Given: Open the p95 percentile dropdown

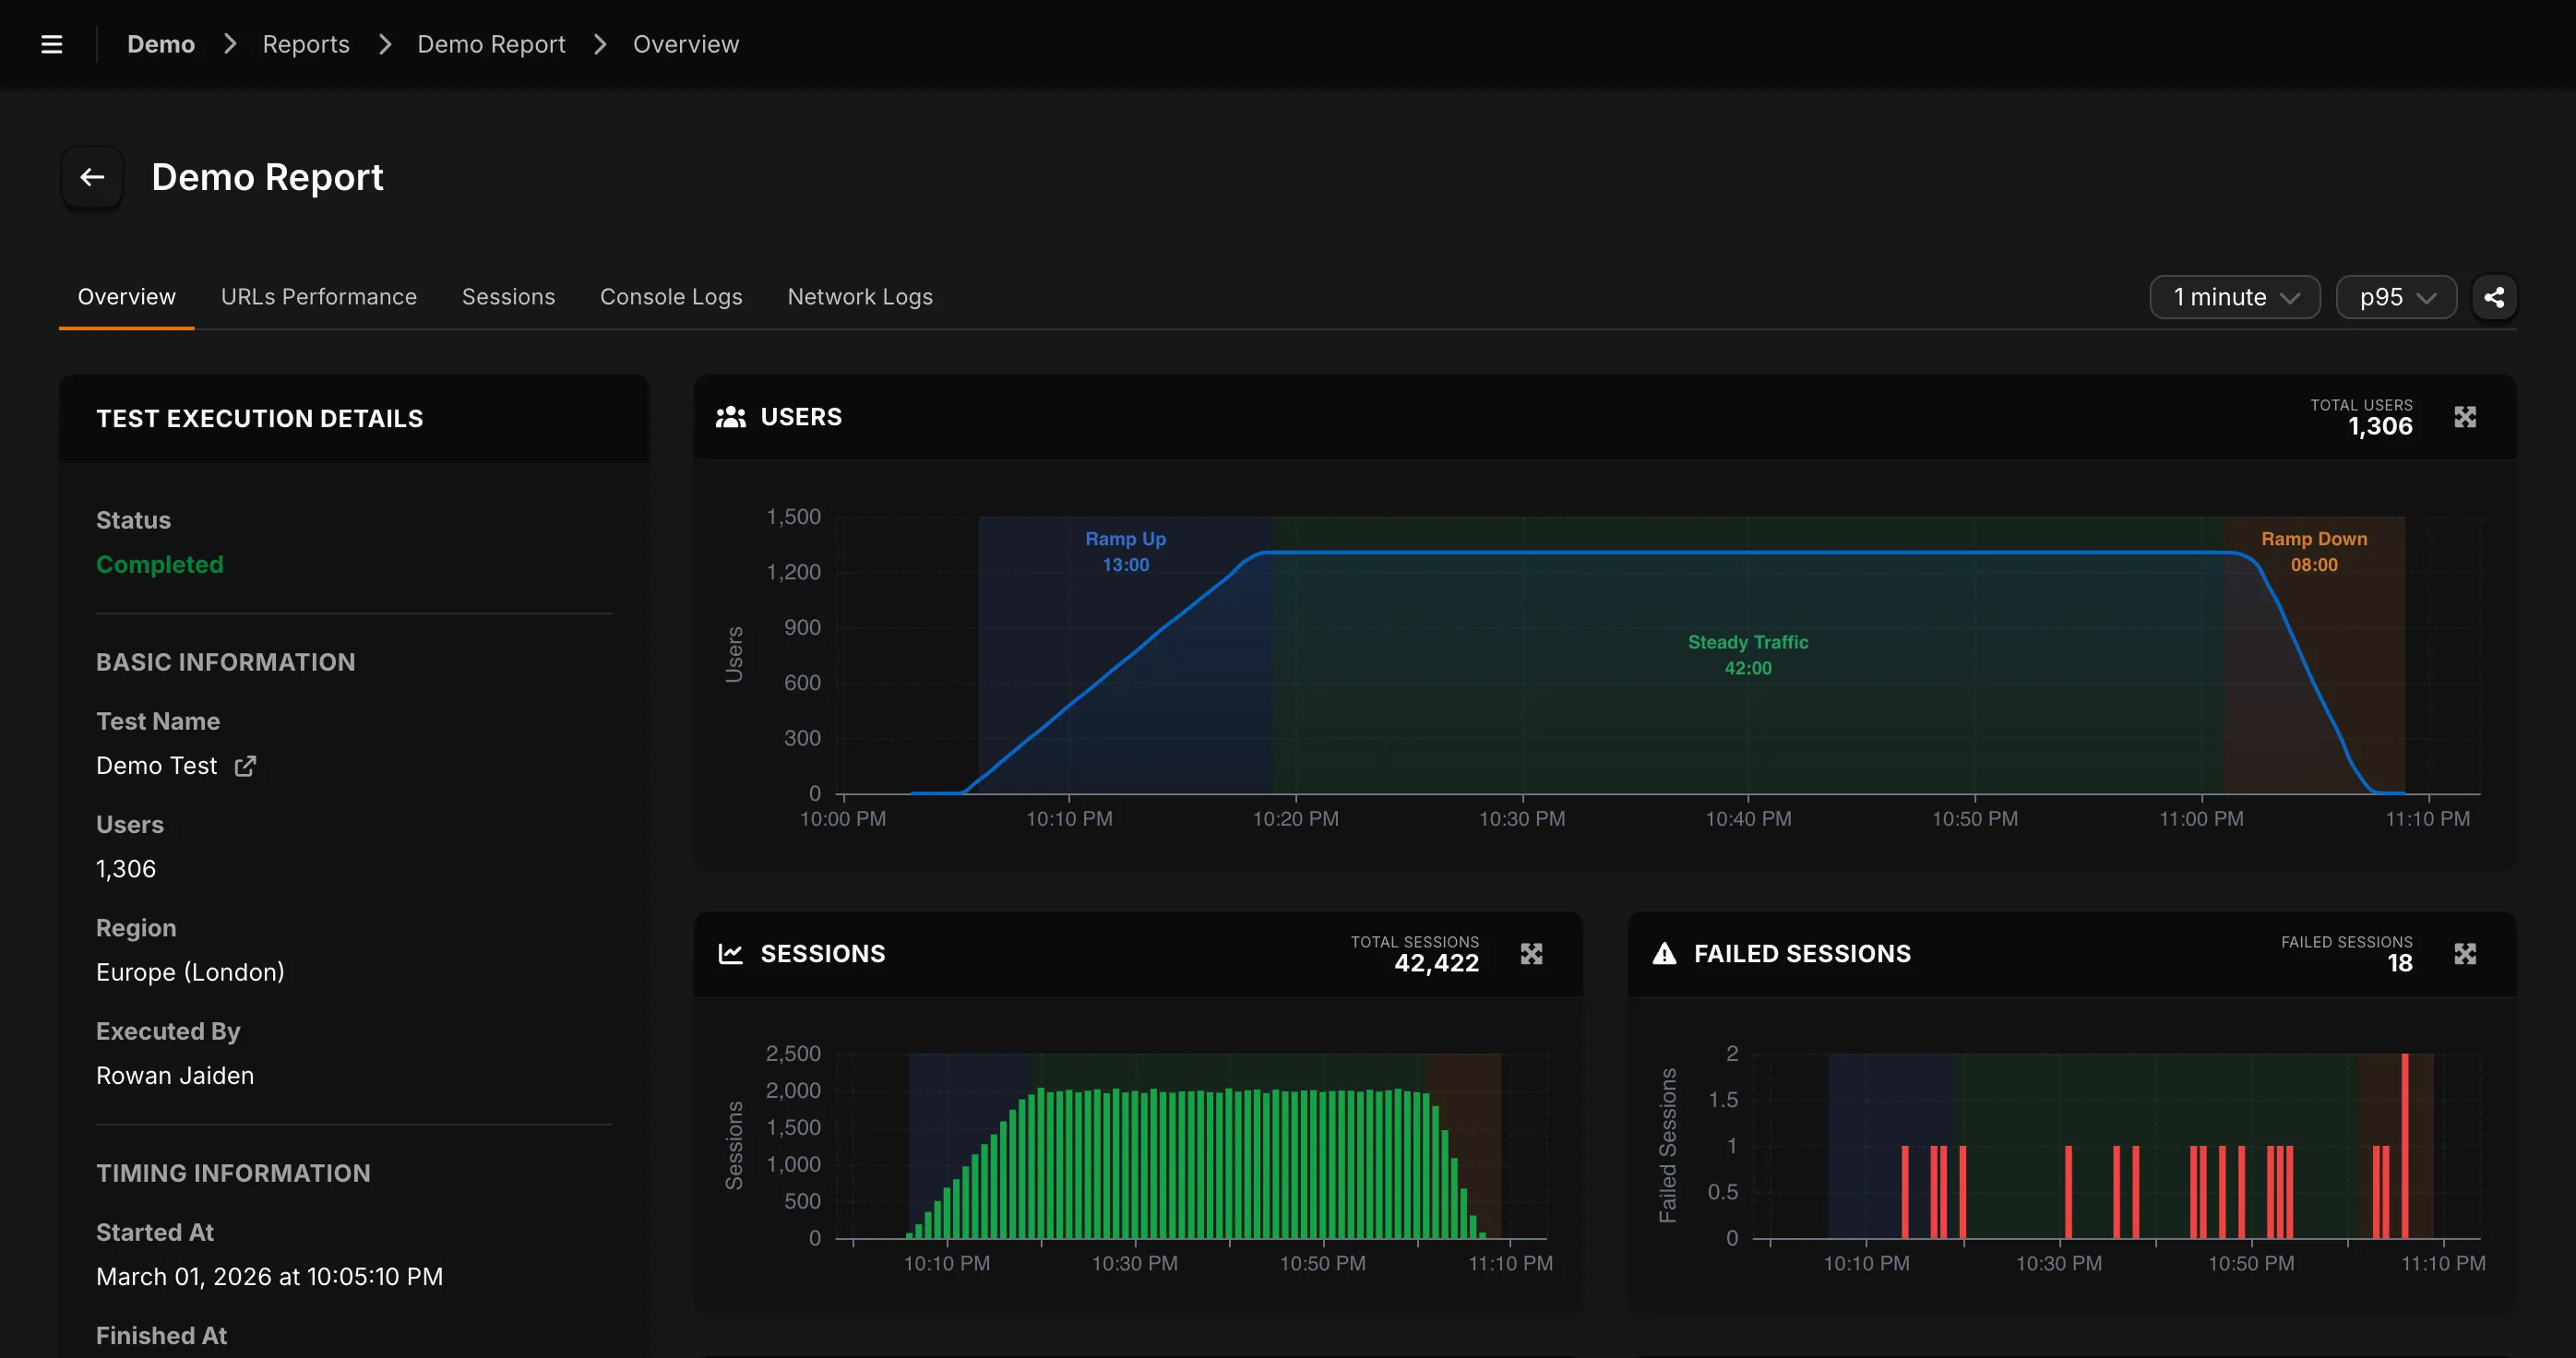Looking at the screenshot, I should coord(2396,297).
